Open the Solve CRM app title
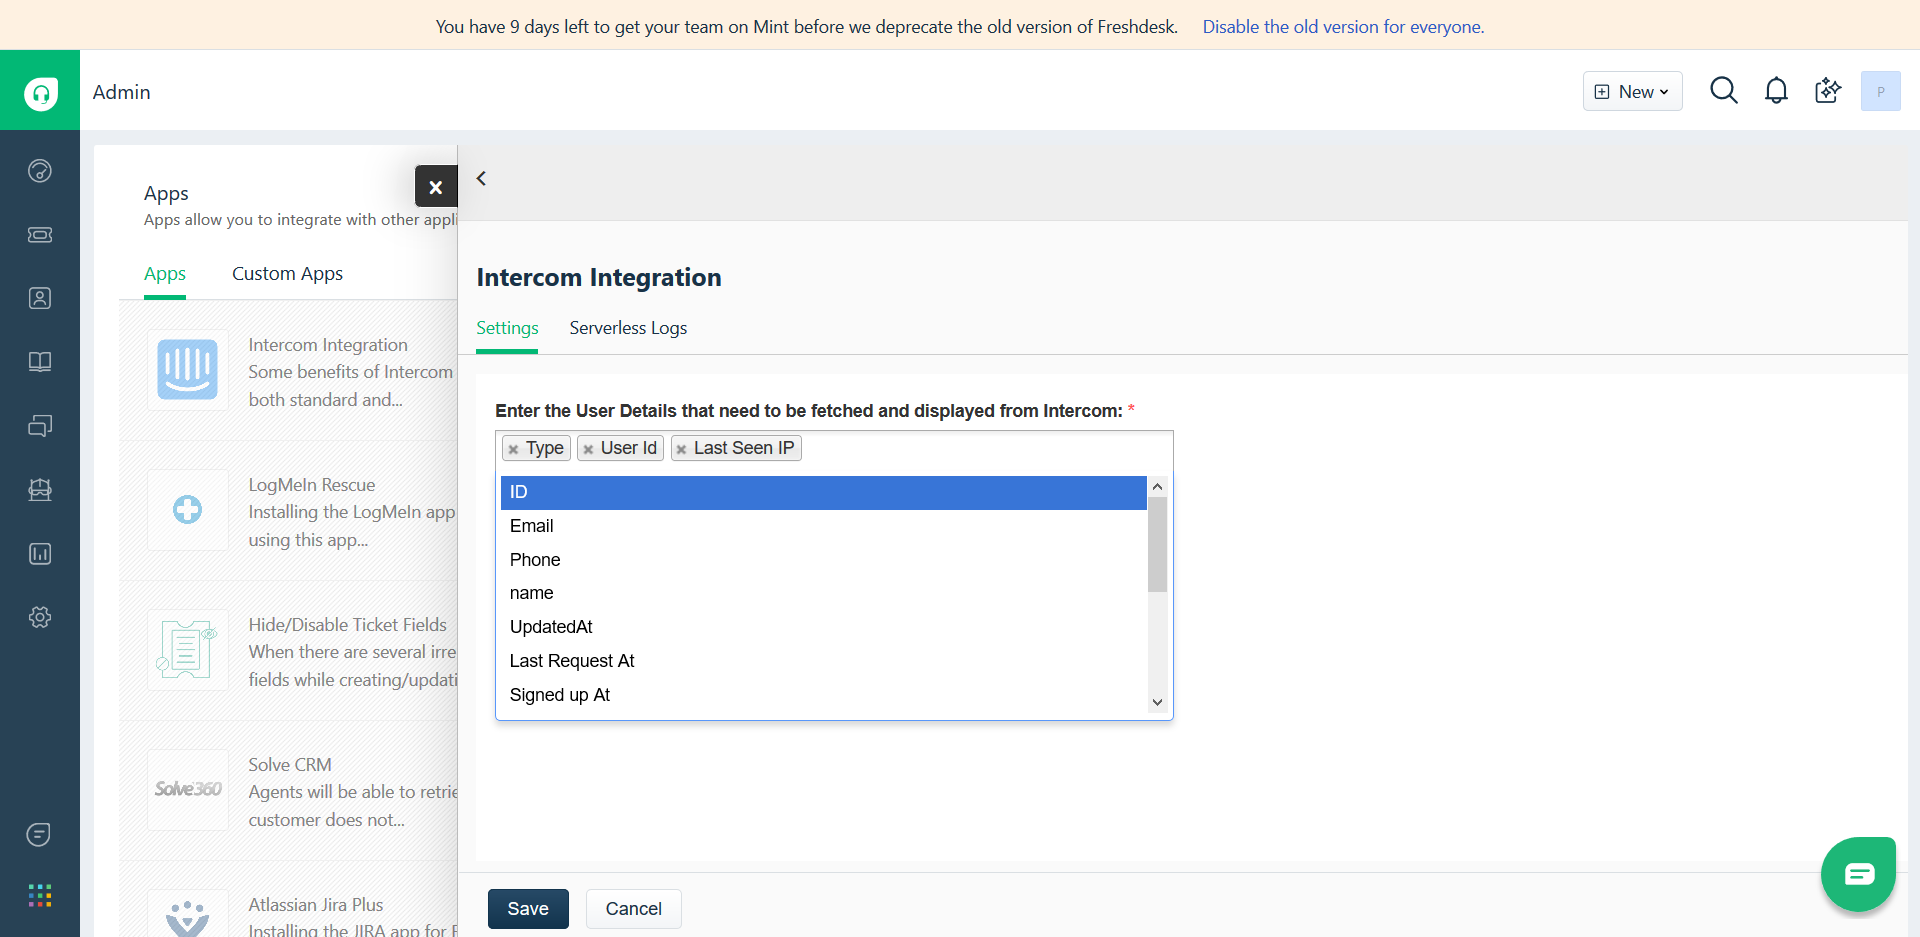This screenshot has height=937, width=1920. [290, 765]
